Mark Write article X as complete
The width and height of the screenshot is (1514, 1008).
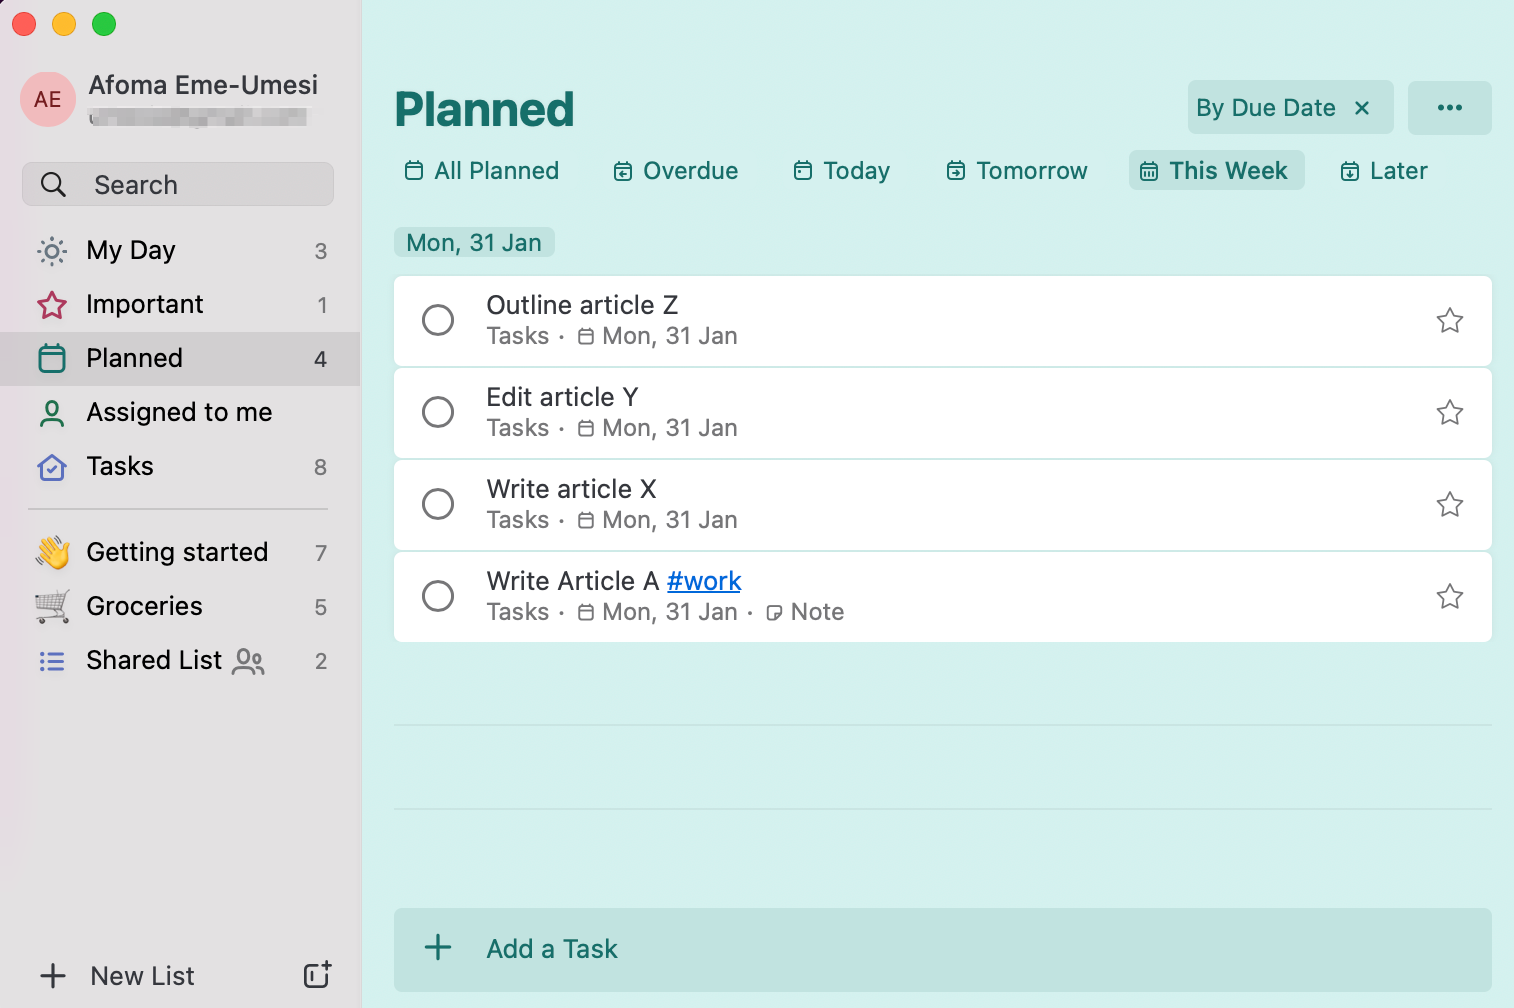click(437, 504)
